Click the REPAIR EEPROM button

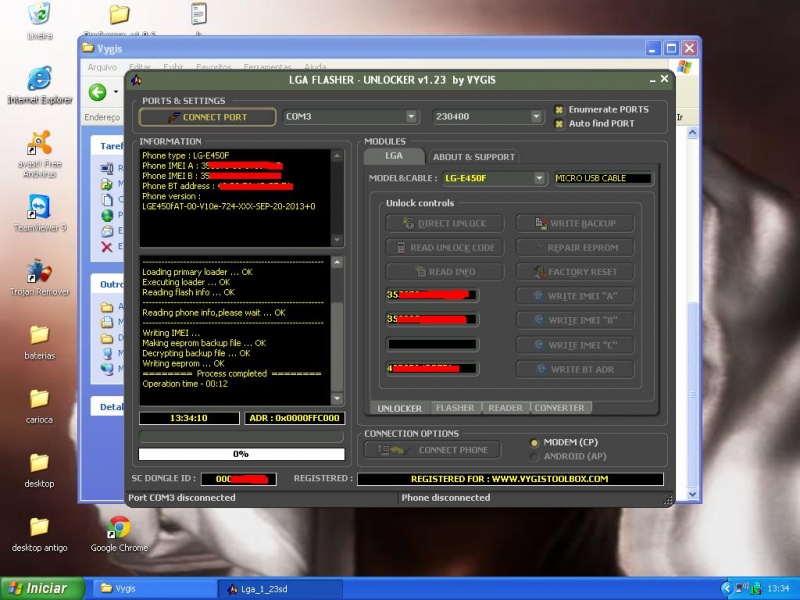pyautogui.click(x=575, y=247)
